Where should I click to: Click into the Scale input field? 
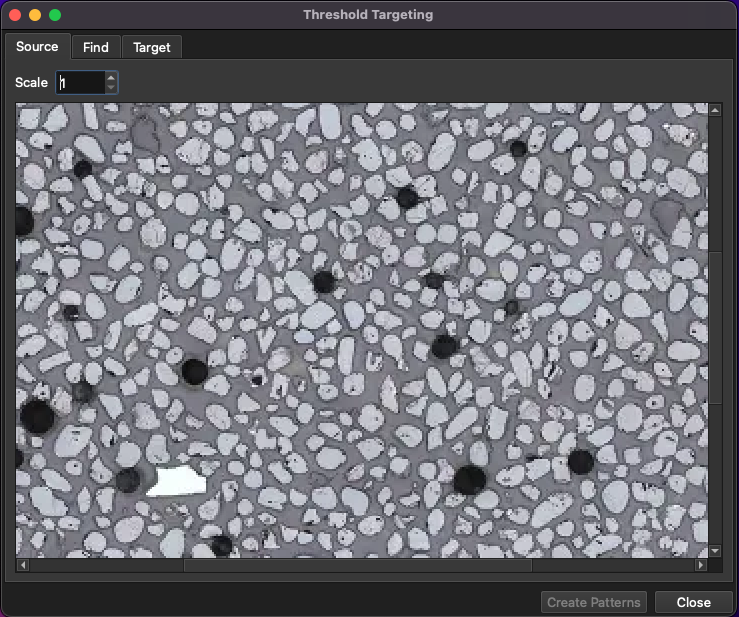pos(80,82)
